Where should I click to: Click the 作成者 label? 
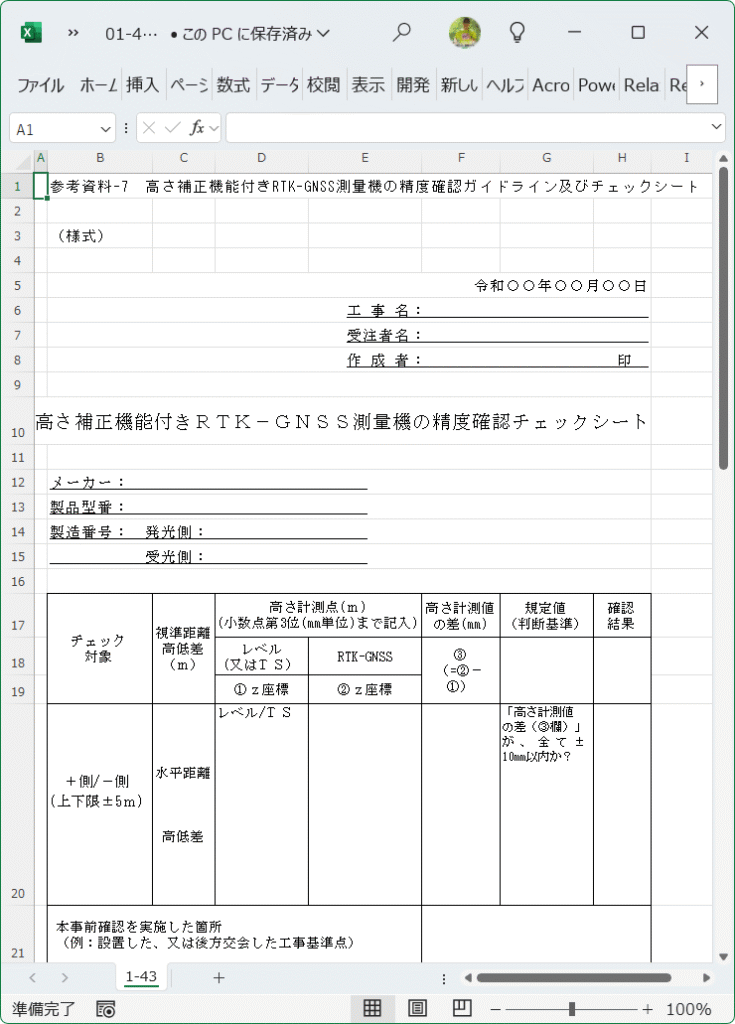384,360
